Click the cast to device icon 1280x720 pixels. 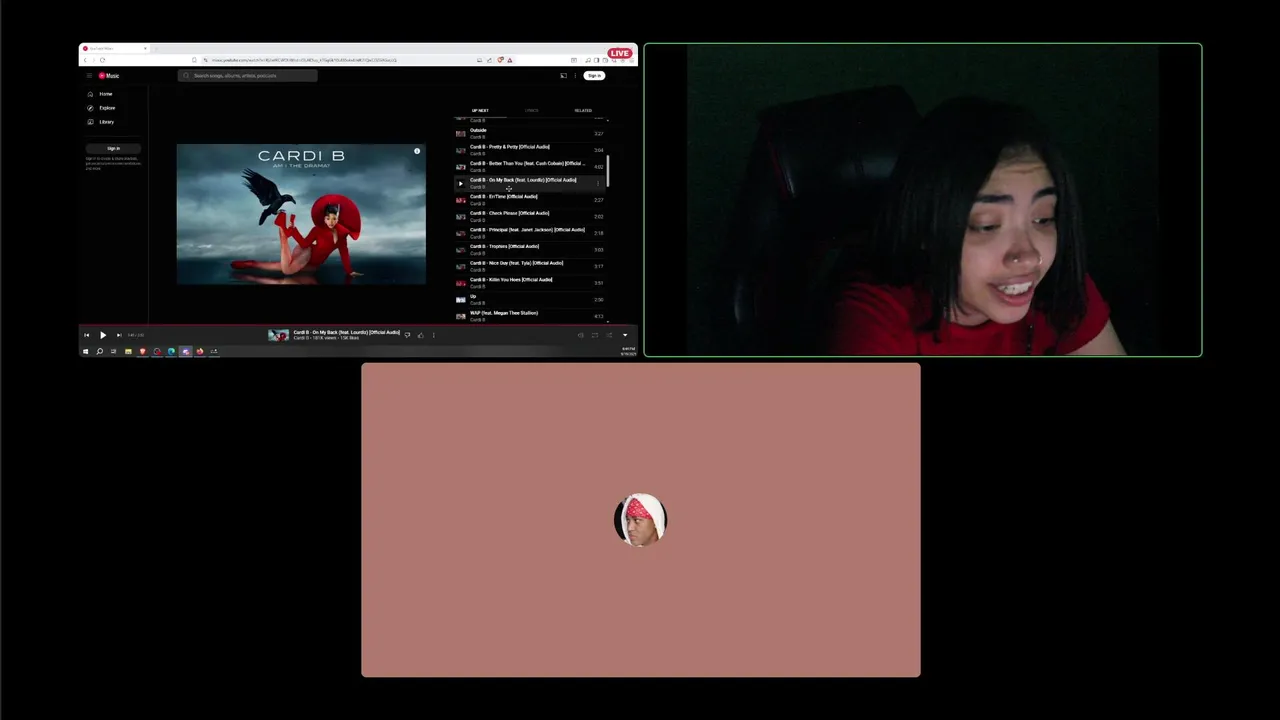click(x=563, y=76)
